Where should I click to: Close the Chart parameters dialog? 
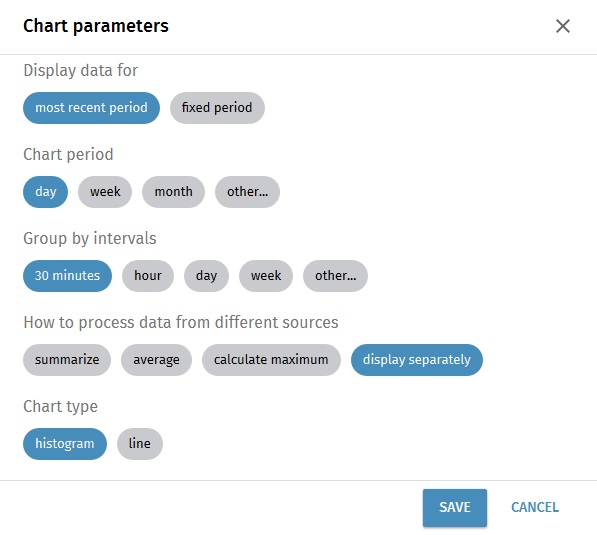562,26
